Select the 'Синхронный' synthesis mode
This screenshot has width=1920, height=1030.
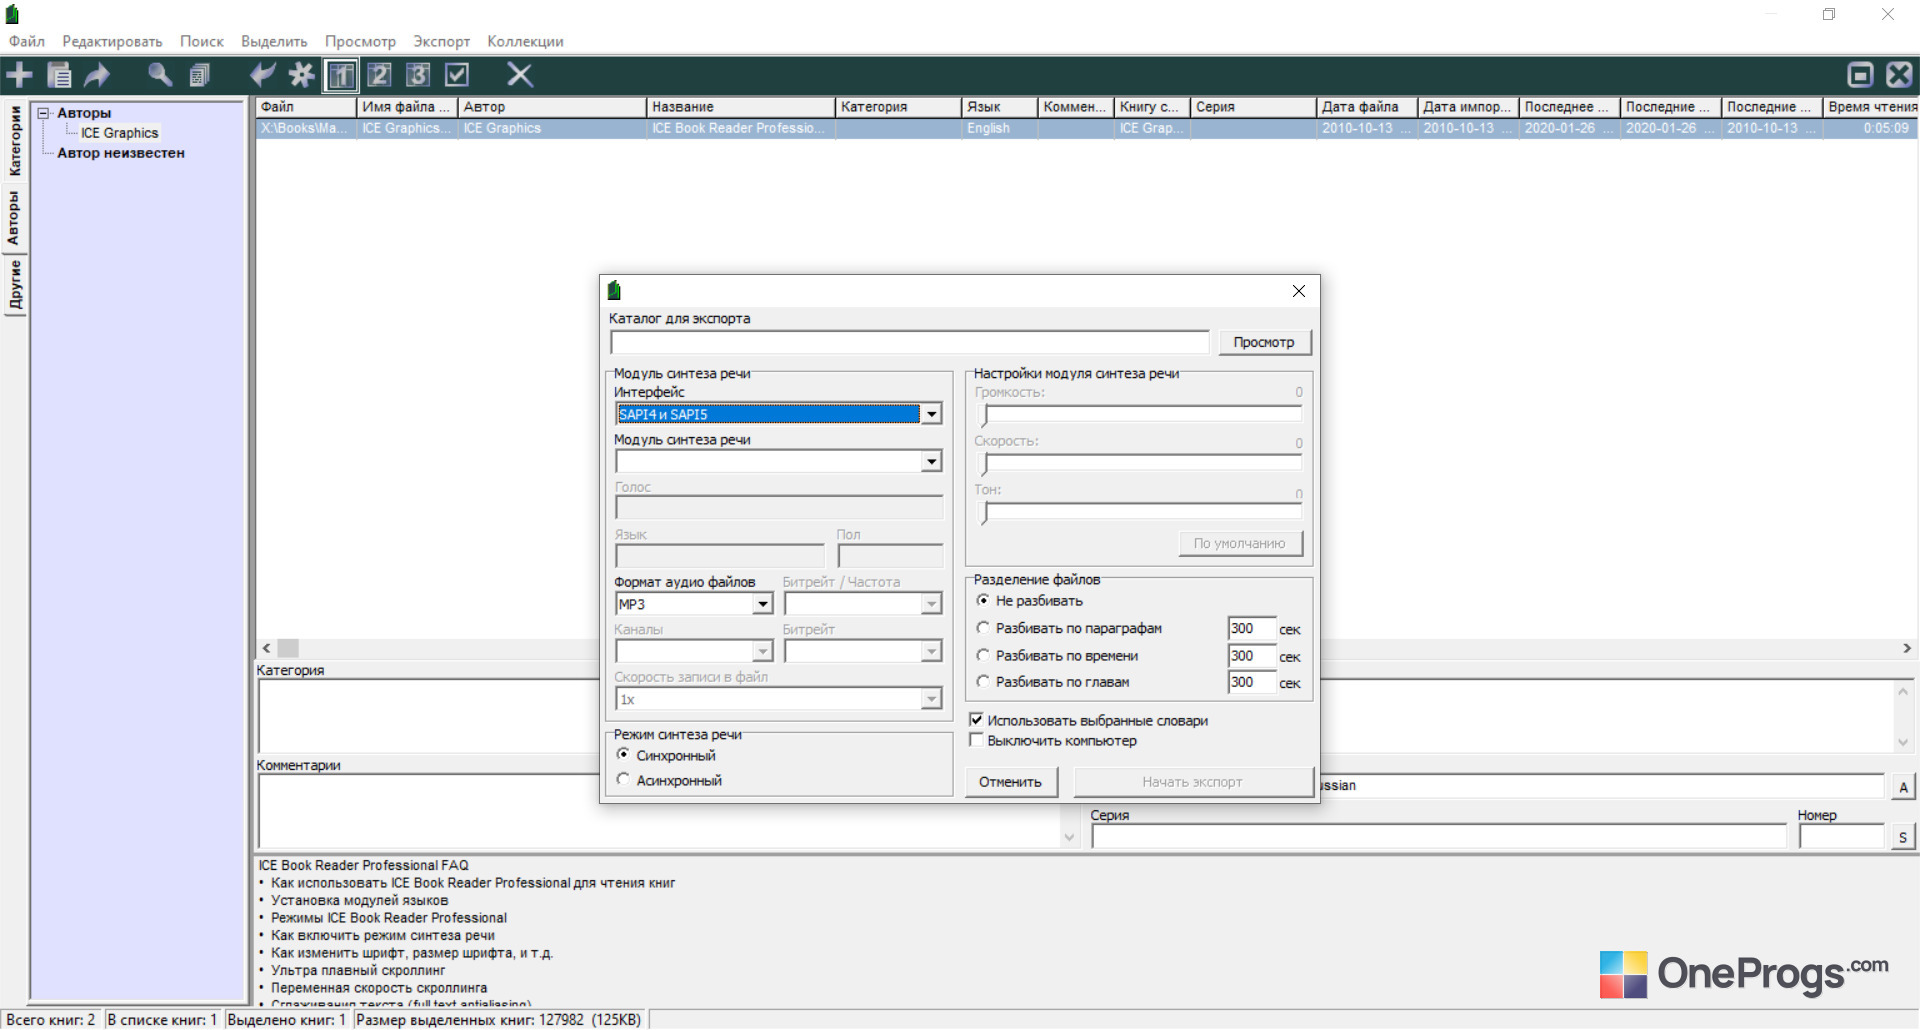(x=623, y=755)
